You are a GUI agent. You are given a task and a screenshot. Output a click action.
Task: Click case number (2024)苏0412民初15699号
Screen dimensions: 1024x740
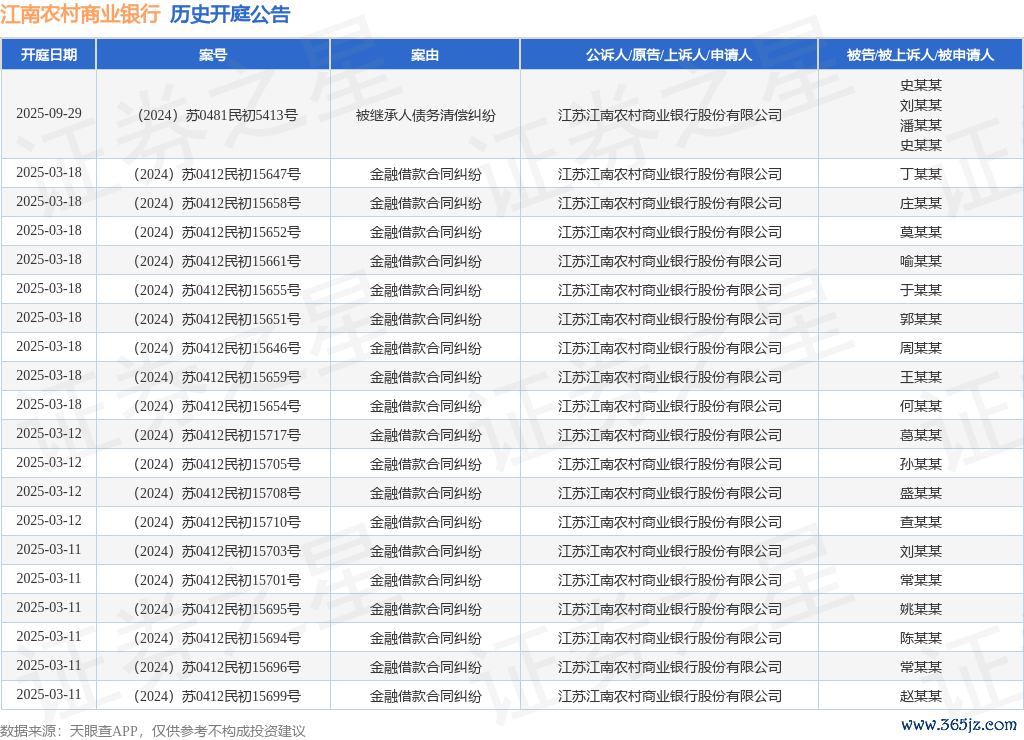[x=215, y=696]
